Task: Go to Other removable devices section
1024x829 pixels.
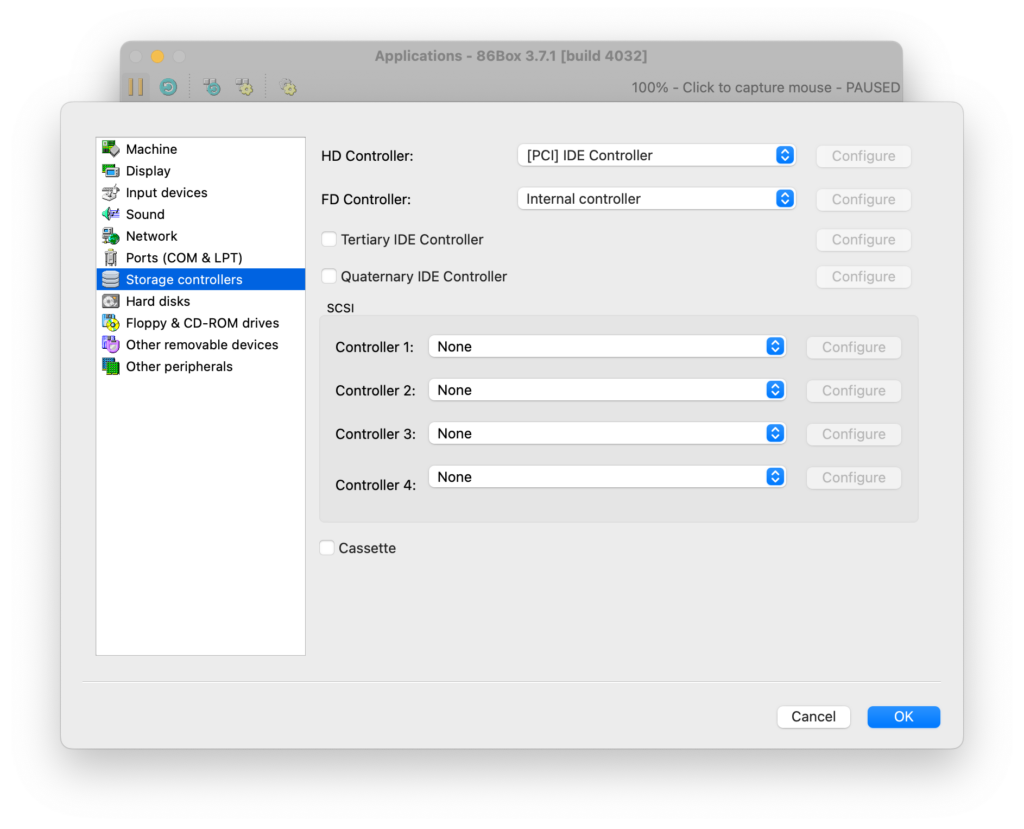Action: 202,345
